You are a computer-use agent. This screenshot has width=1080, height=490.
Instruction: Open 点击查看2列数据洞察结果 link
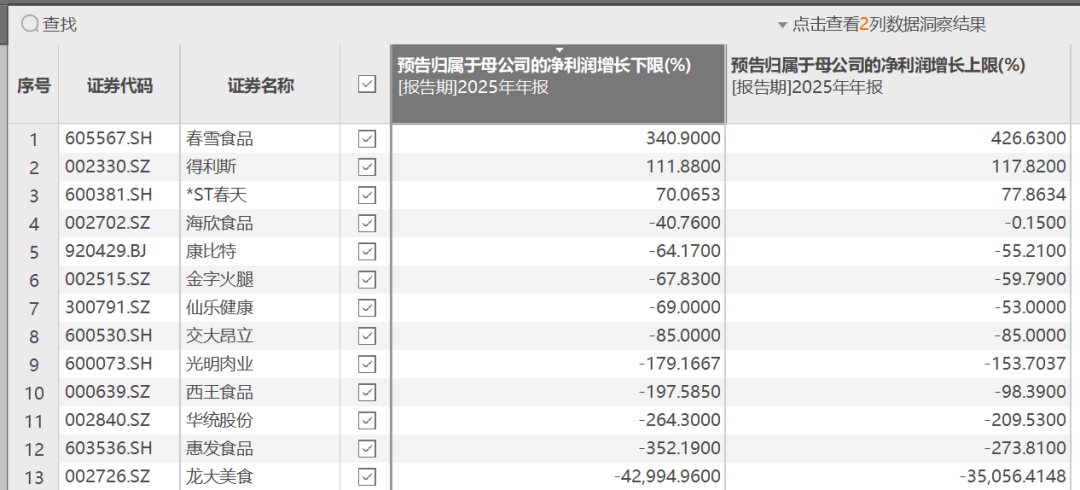[x=888, y=25]
